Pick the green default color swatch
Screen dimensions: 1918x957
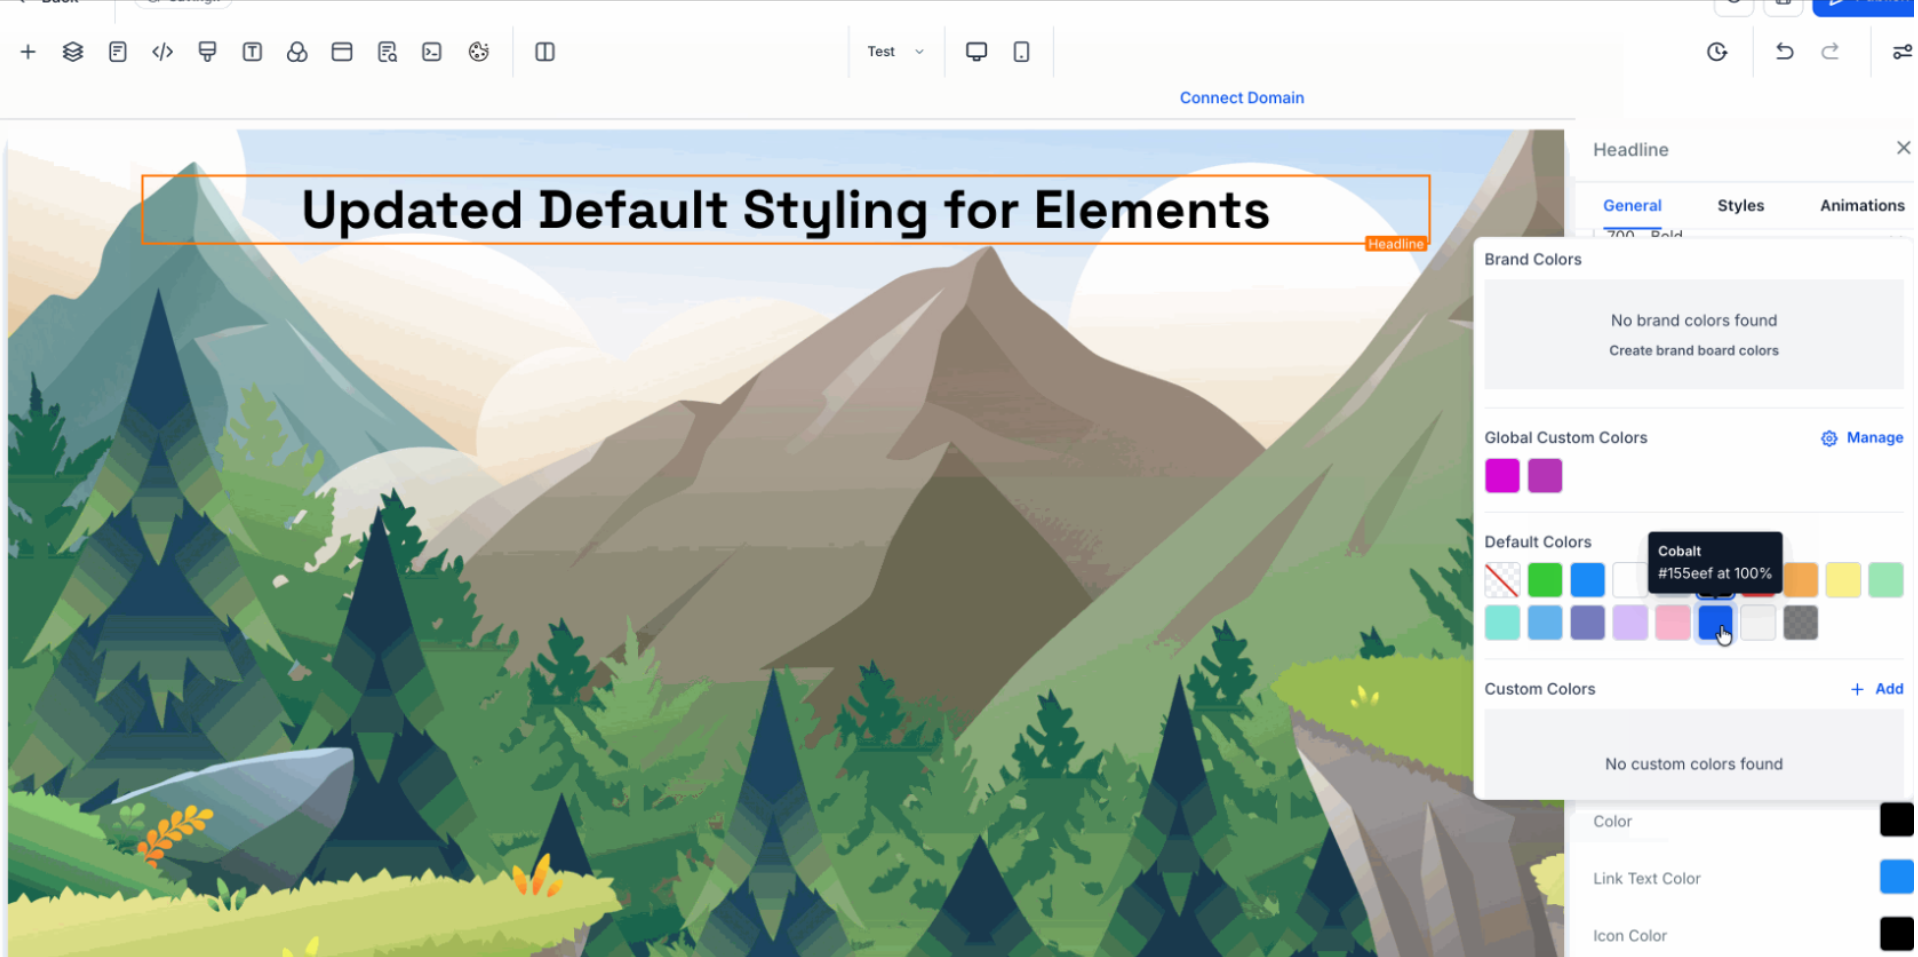(1544, 580)
